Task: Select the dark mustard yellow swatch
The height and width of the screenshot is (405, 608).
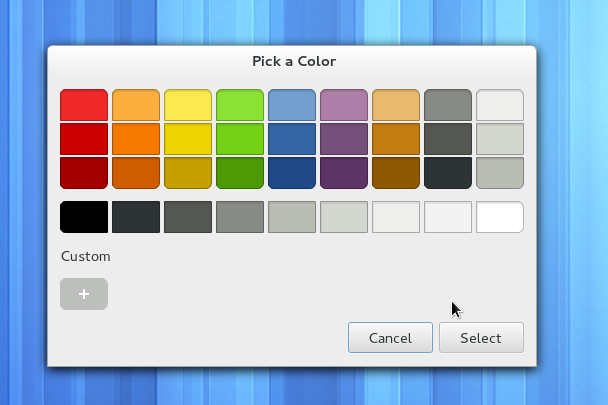Action: coord(188,173)
